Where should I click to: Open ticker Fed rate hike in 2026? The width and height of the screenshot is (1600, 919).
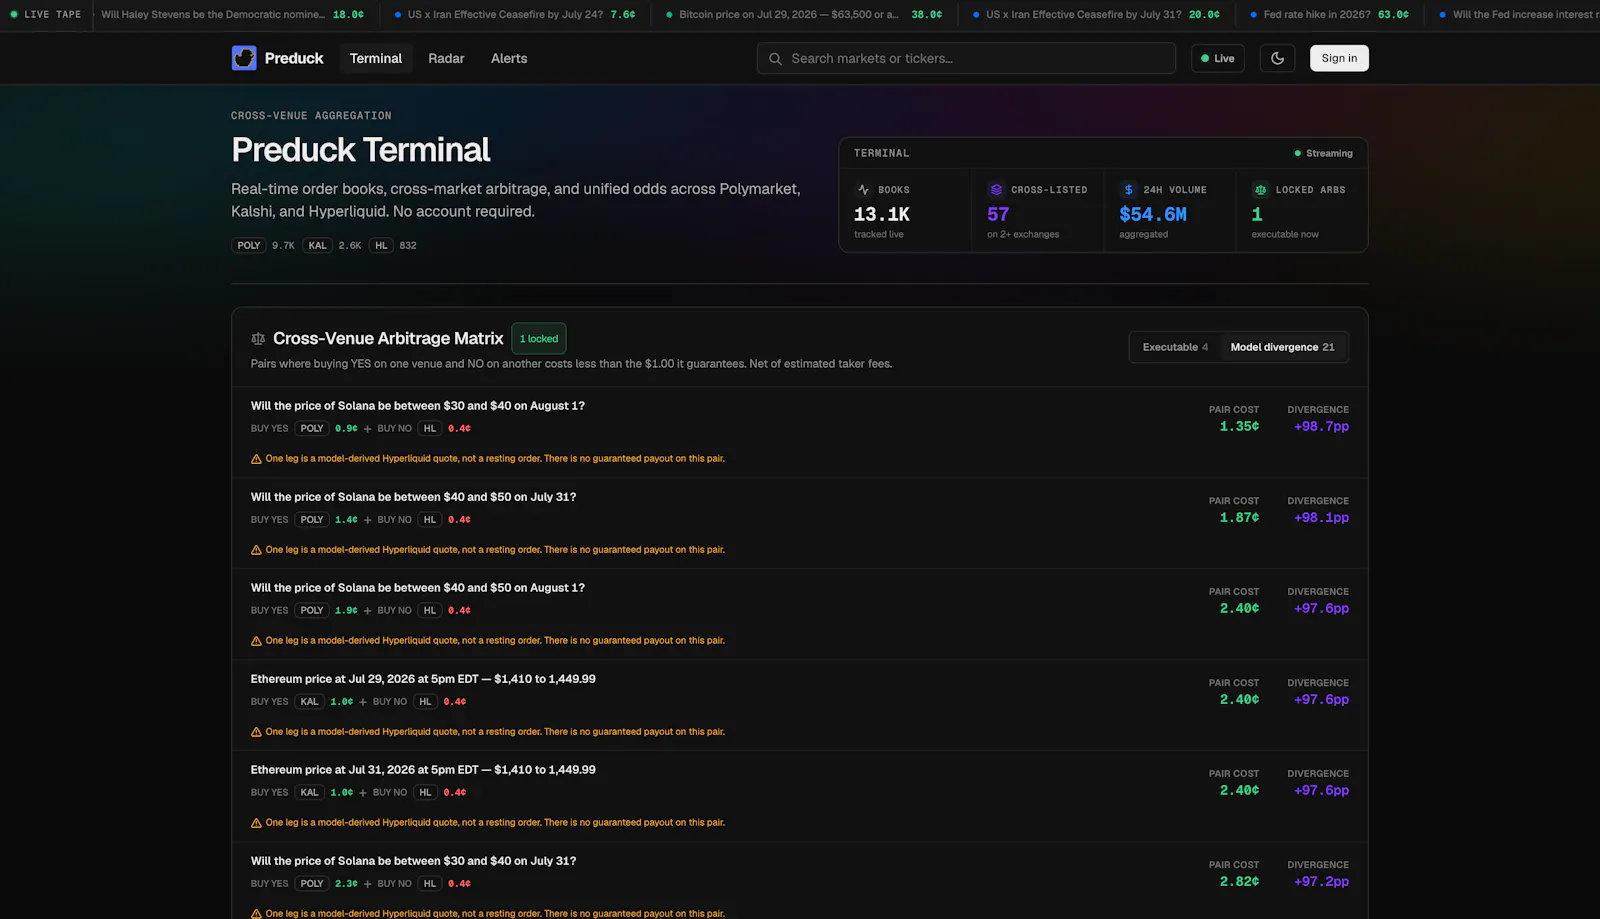(1328, 15)
